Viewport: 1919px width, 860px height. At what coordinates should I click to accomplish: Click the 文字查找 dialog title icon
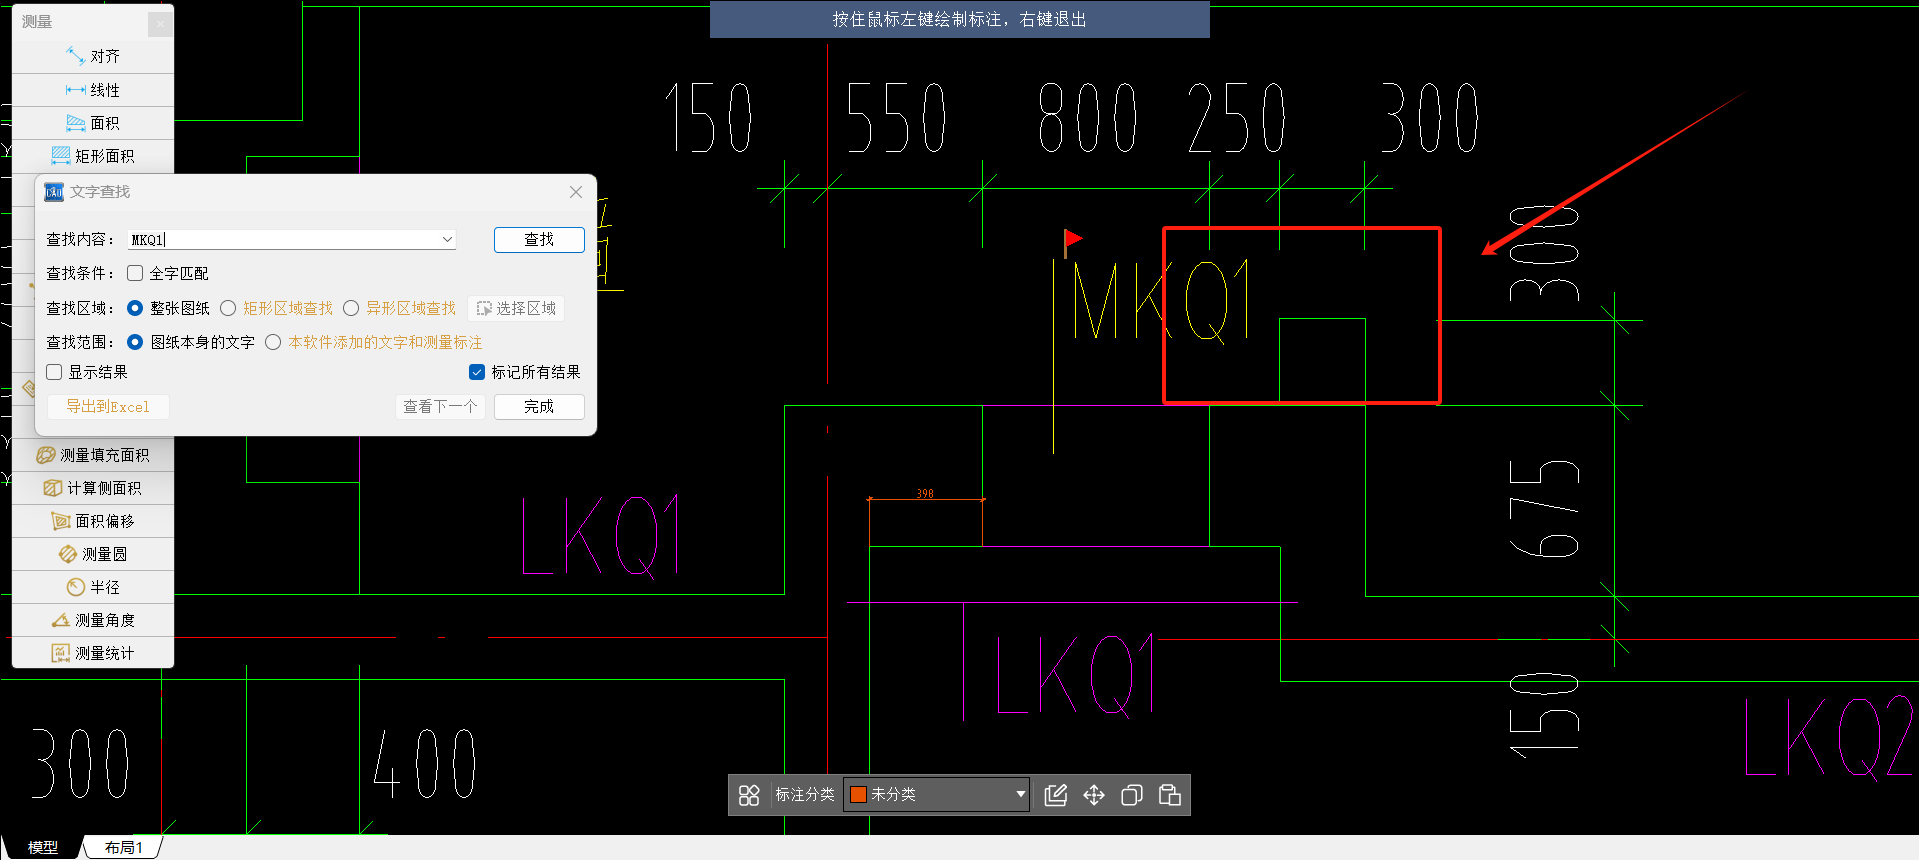click(54, 192)
